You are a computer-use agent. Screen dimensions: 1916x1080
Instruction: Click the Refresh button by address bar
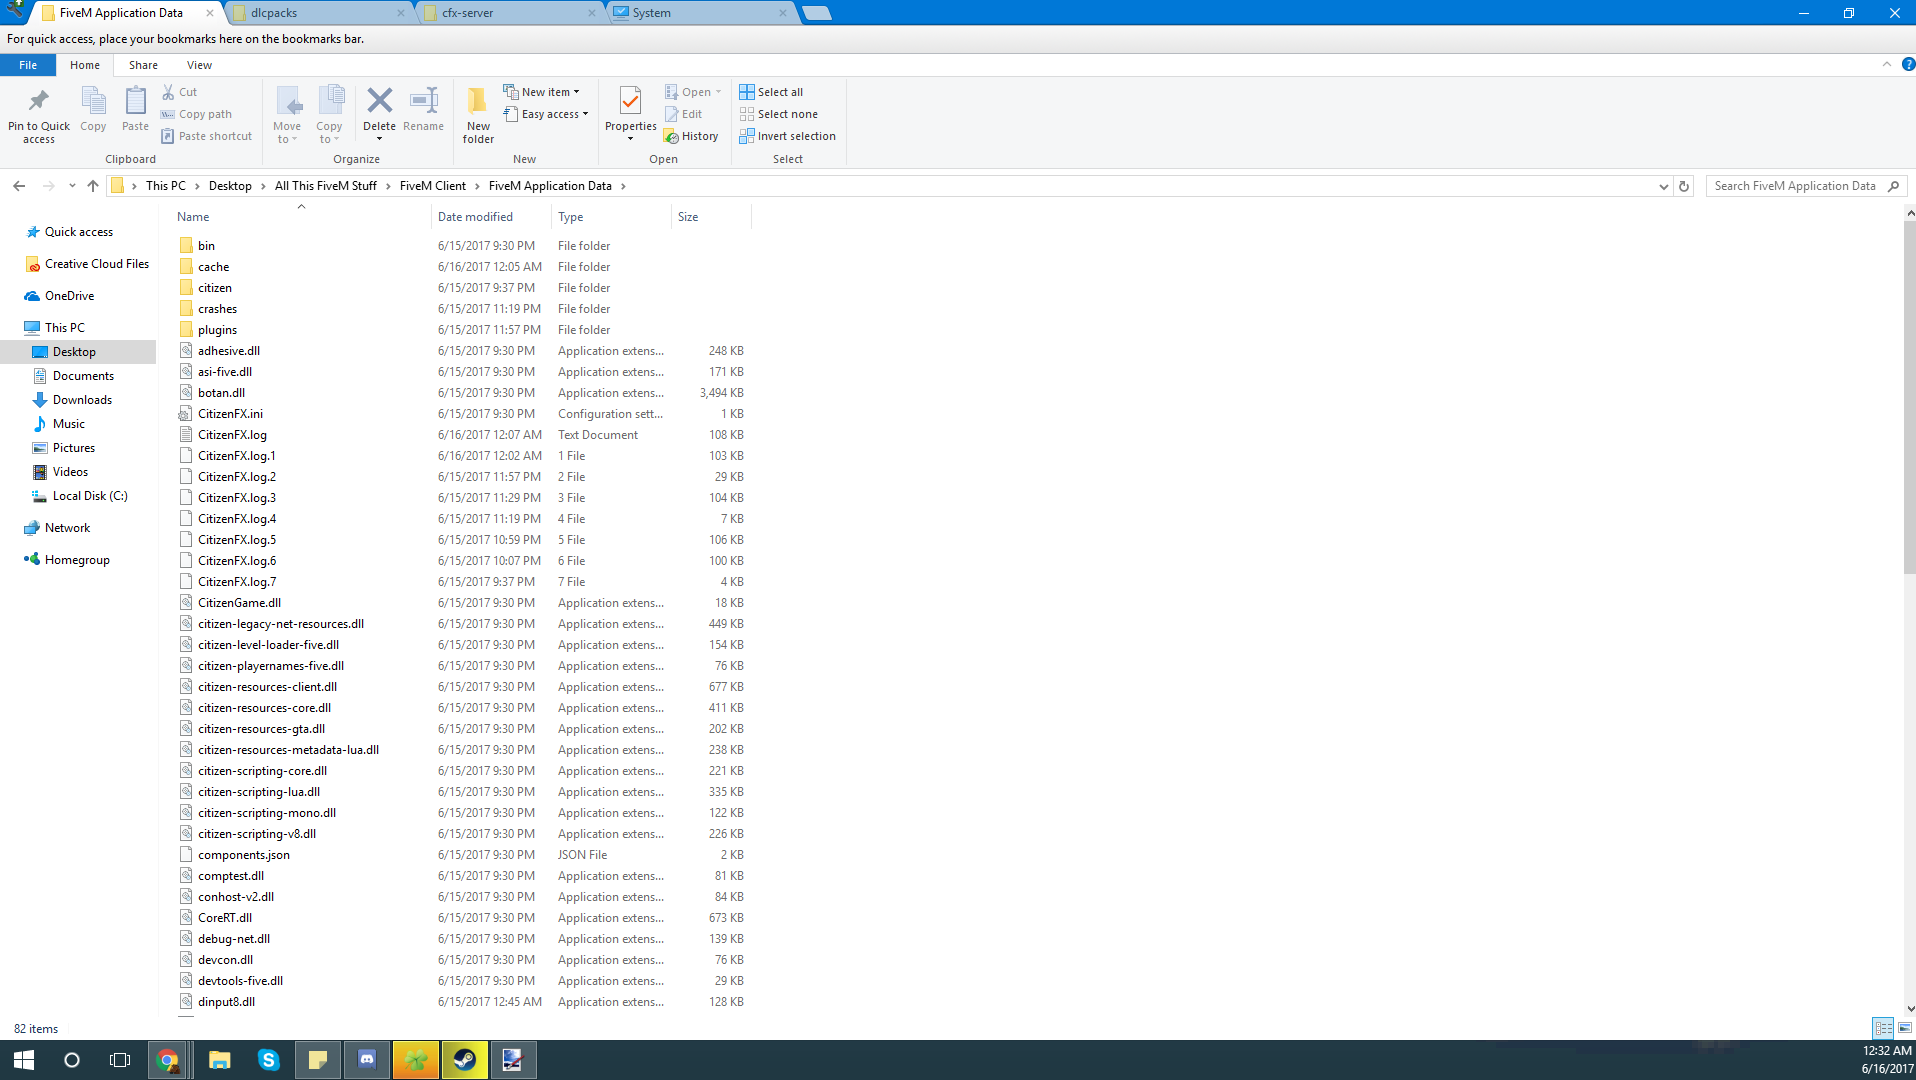tap(1684, 186)
